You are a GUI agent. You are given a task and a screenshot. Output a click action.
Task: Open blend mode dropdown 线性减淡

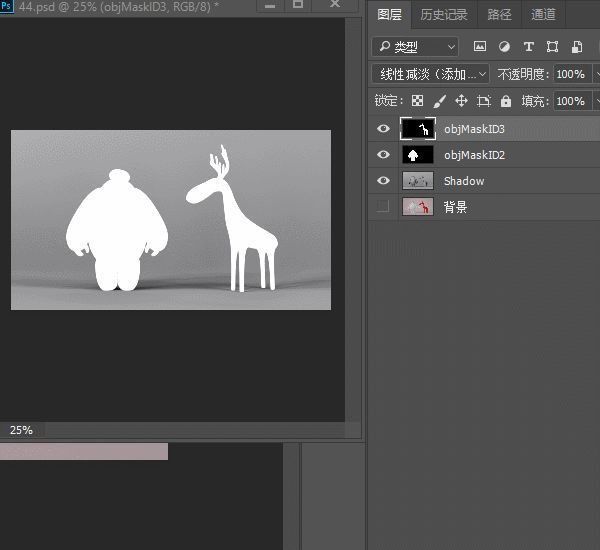coord(430,74)
